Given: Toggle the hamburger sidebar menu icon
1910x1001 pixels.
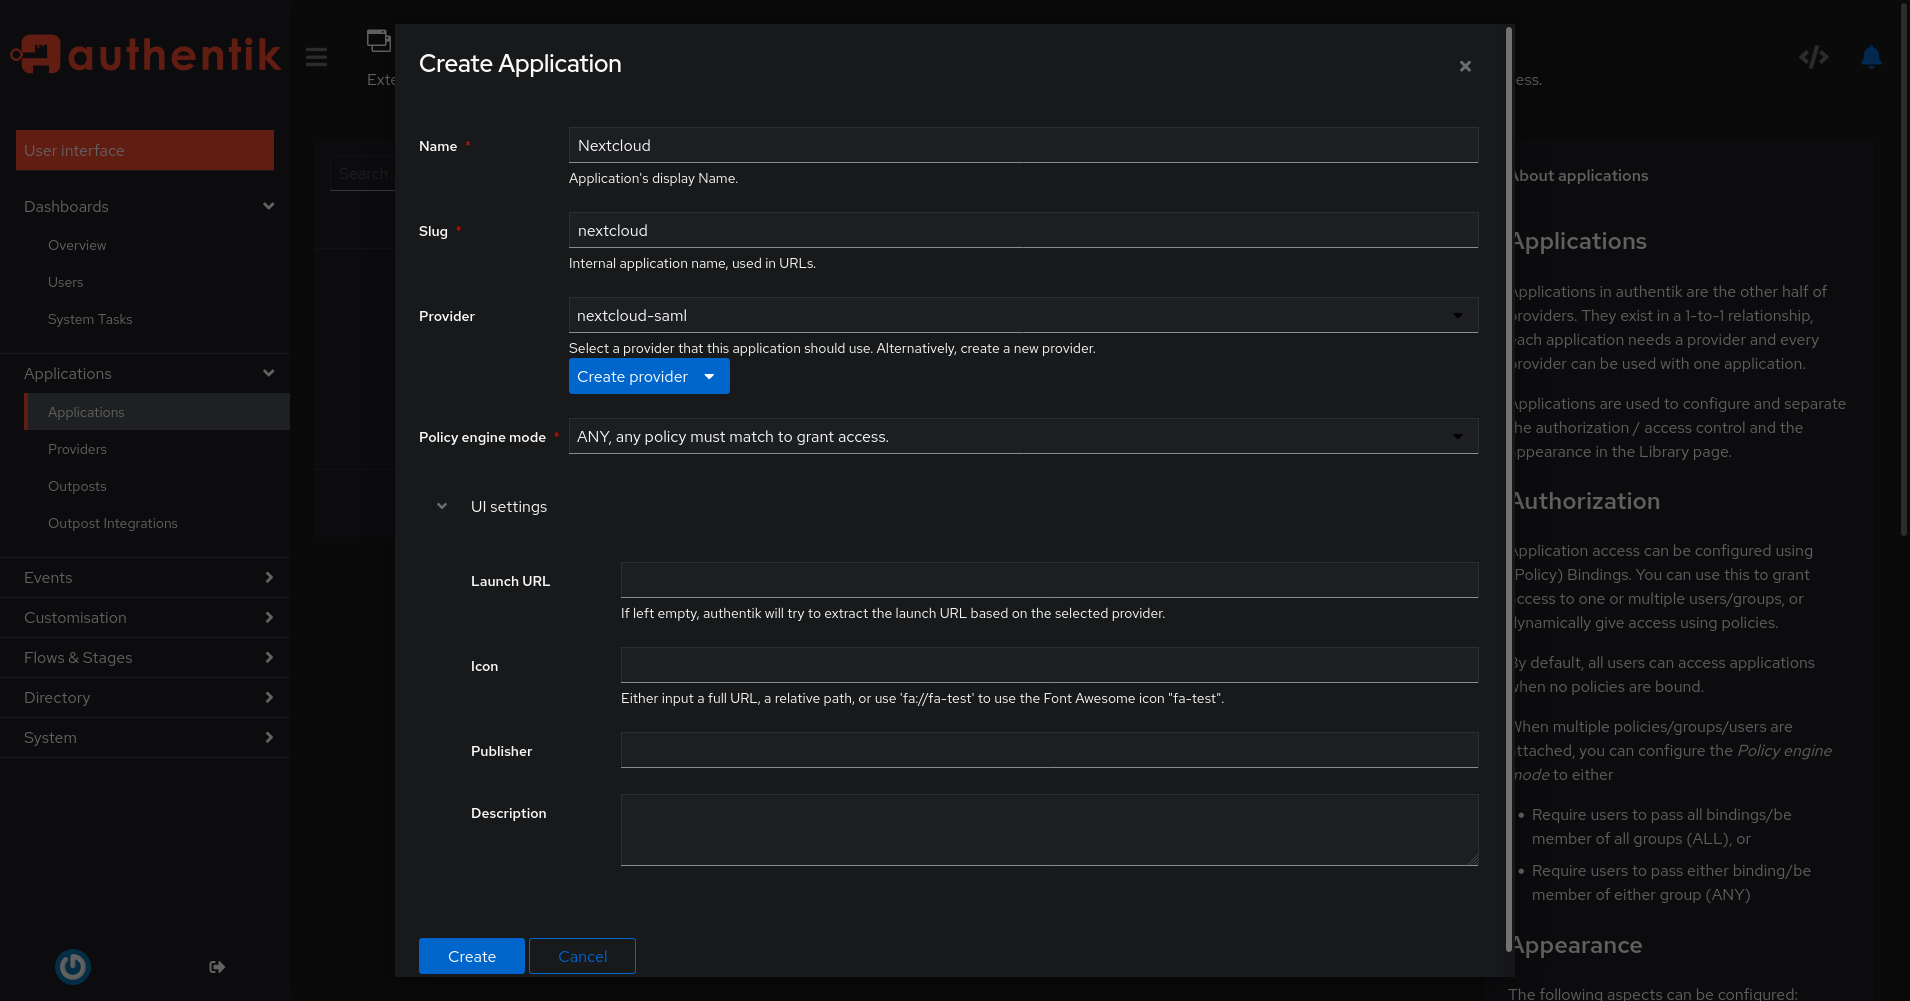Looking at the screenshot, I should point(317,57).
